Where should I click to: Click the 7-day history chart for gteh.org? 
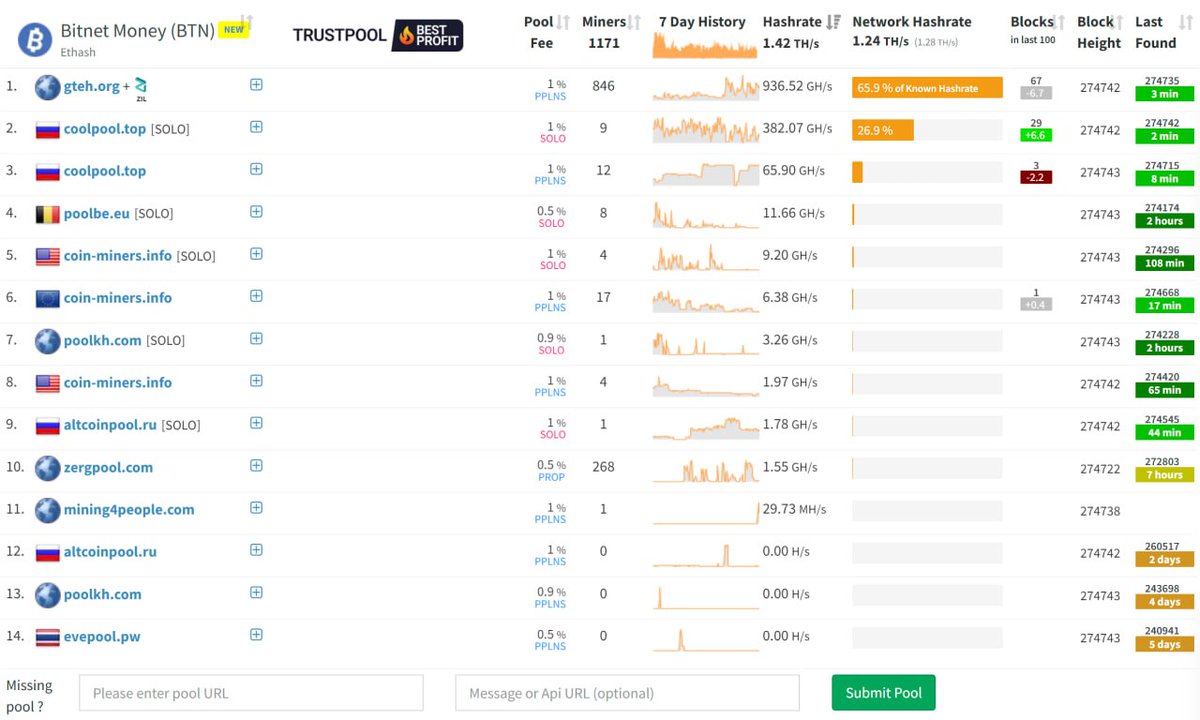[x=706, y=87]
